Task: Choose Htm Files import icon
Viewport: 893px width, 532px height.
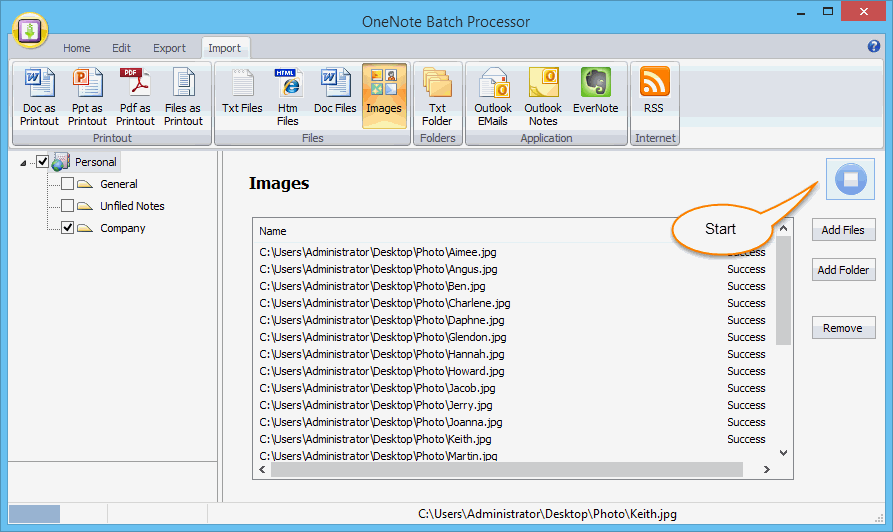Action: pos(288,97)
